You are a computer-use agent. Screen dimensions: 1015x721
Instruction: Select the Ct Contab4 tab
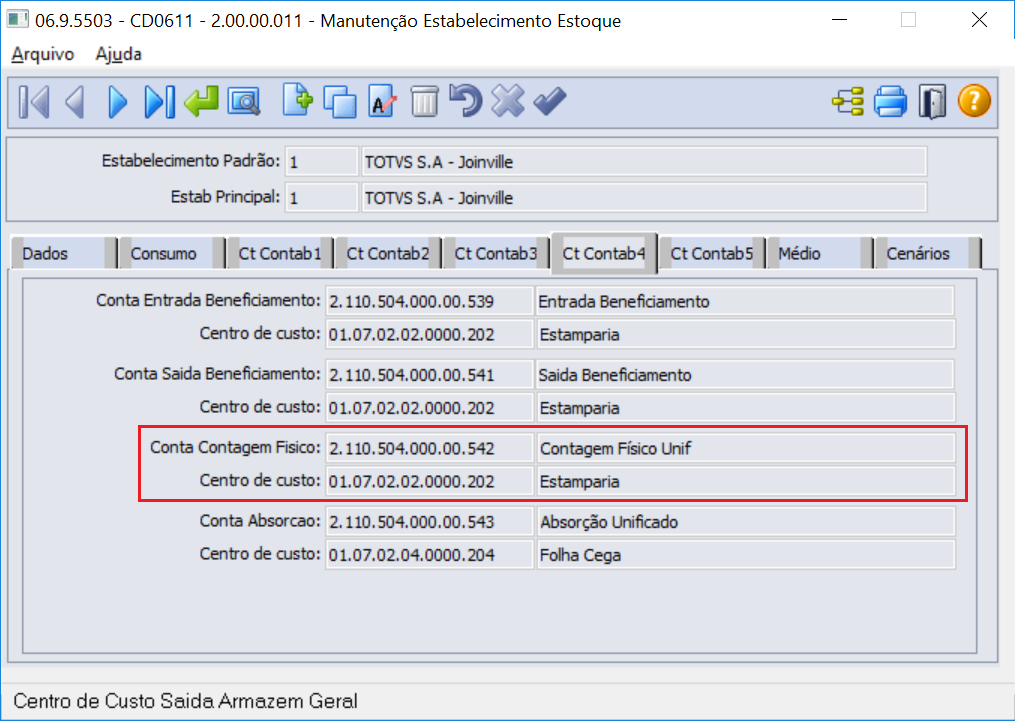point(604,253)
